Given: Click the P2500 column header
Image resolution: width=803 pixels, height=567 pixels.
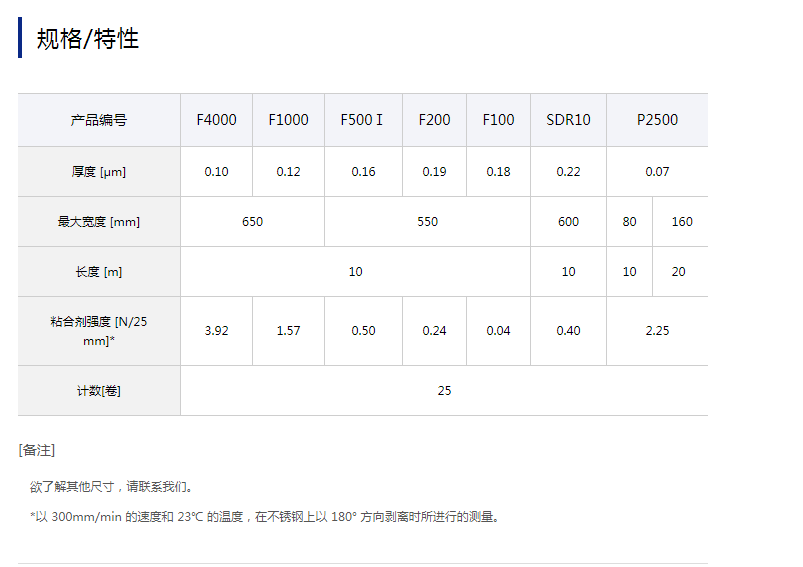Looking at the screenshot, I should tap(657, 120).
